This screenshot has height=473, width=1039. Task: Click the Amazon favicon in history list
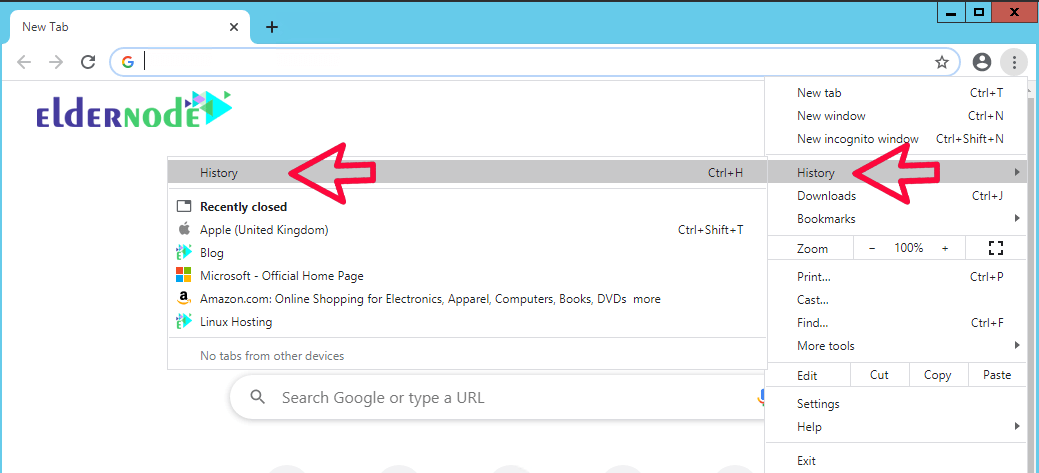click(x=184, y=299)
